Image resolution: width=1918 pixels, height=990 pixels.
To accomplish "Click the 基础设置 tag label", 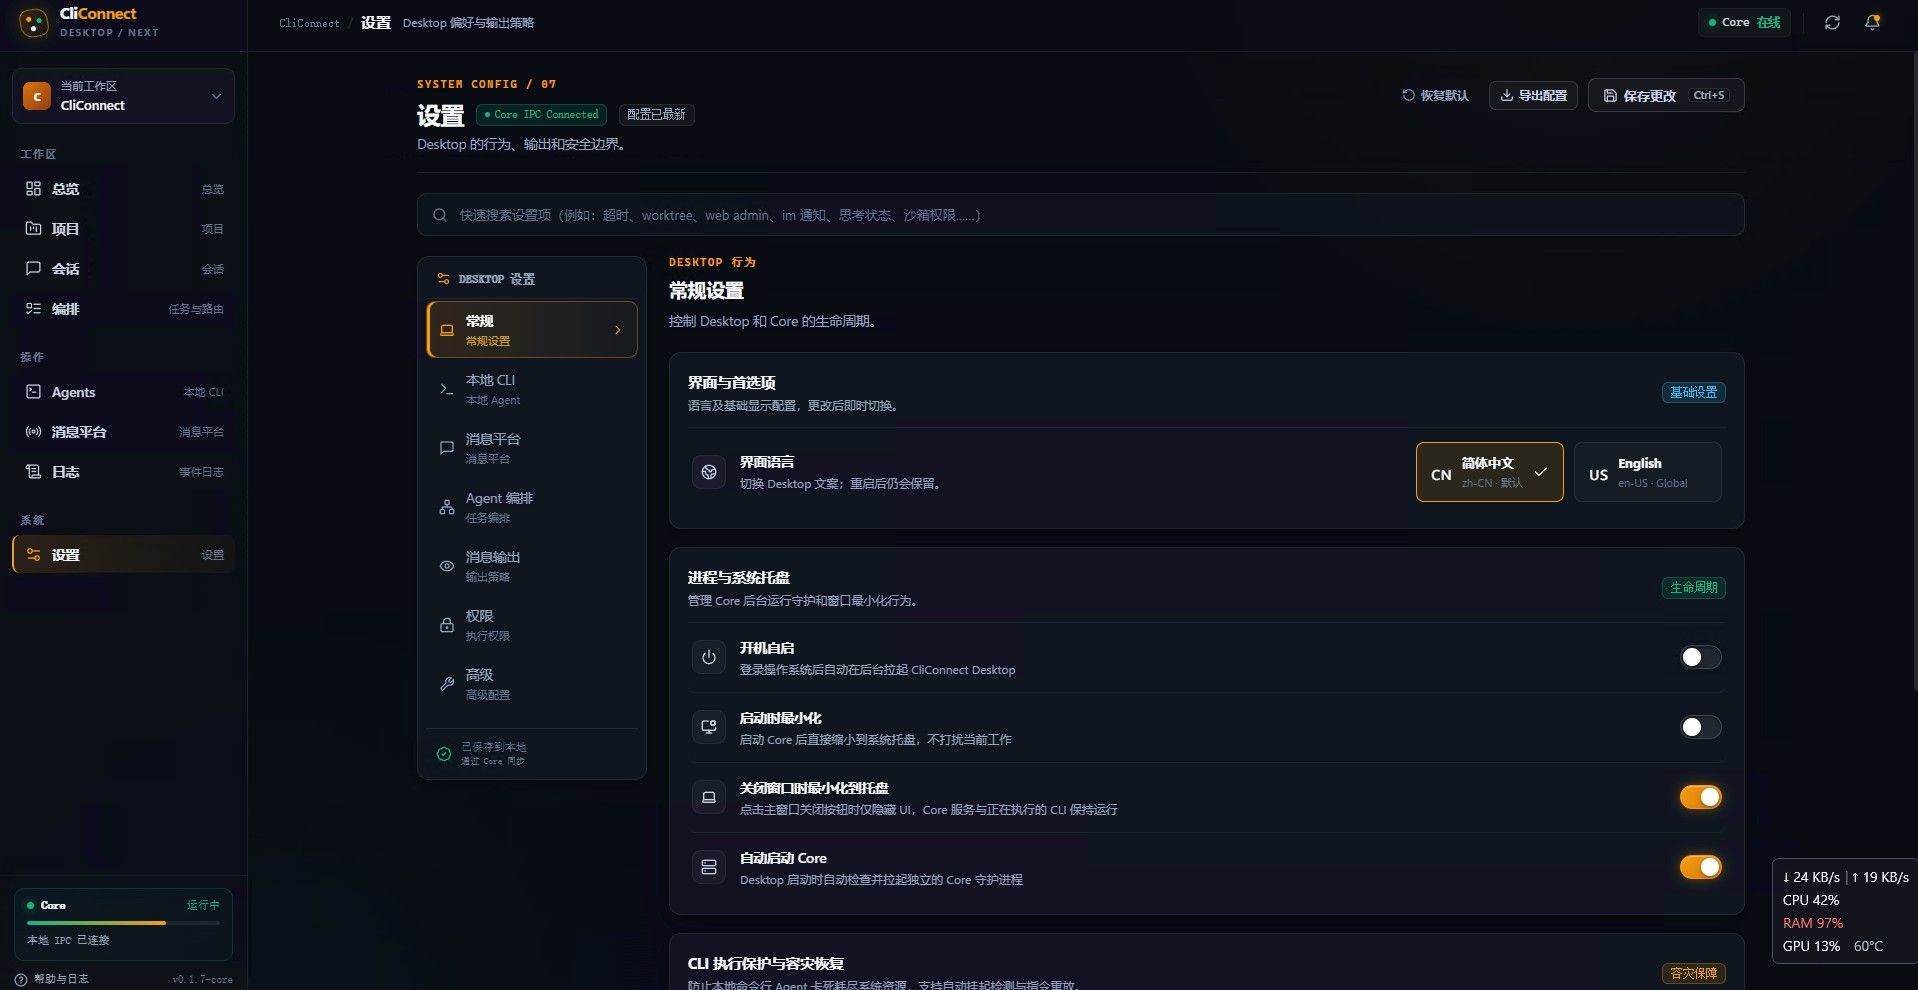I will [x=1693, y=392].
